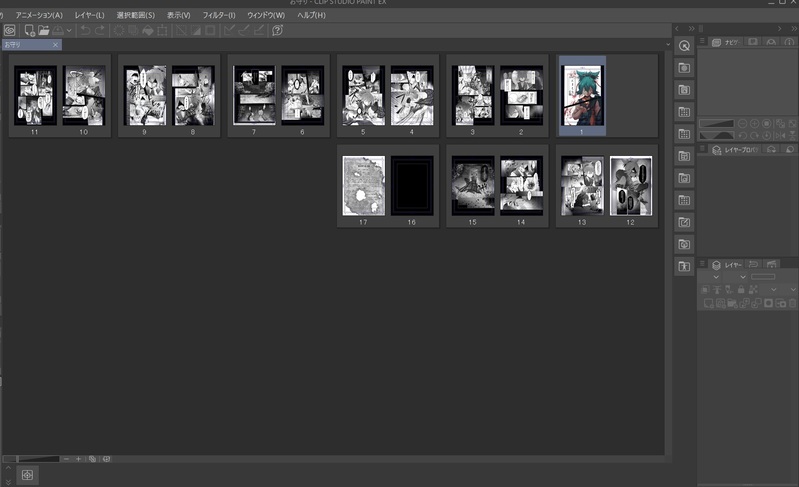Viewport: 799px width, 487px height.
Task: Click Navigator 100% zoom button
Action: click(766, 123)
